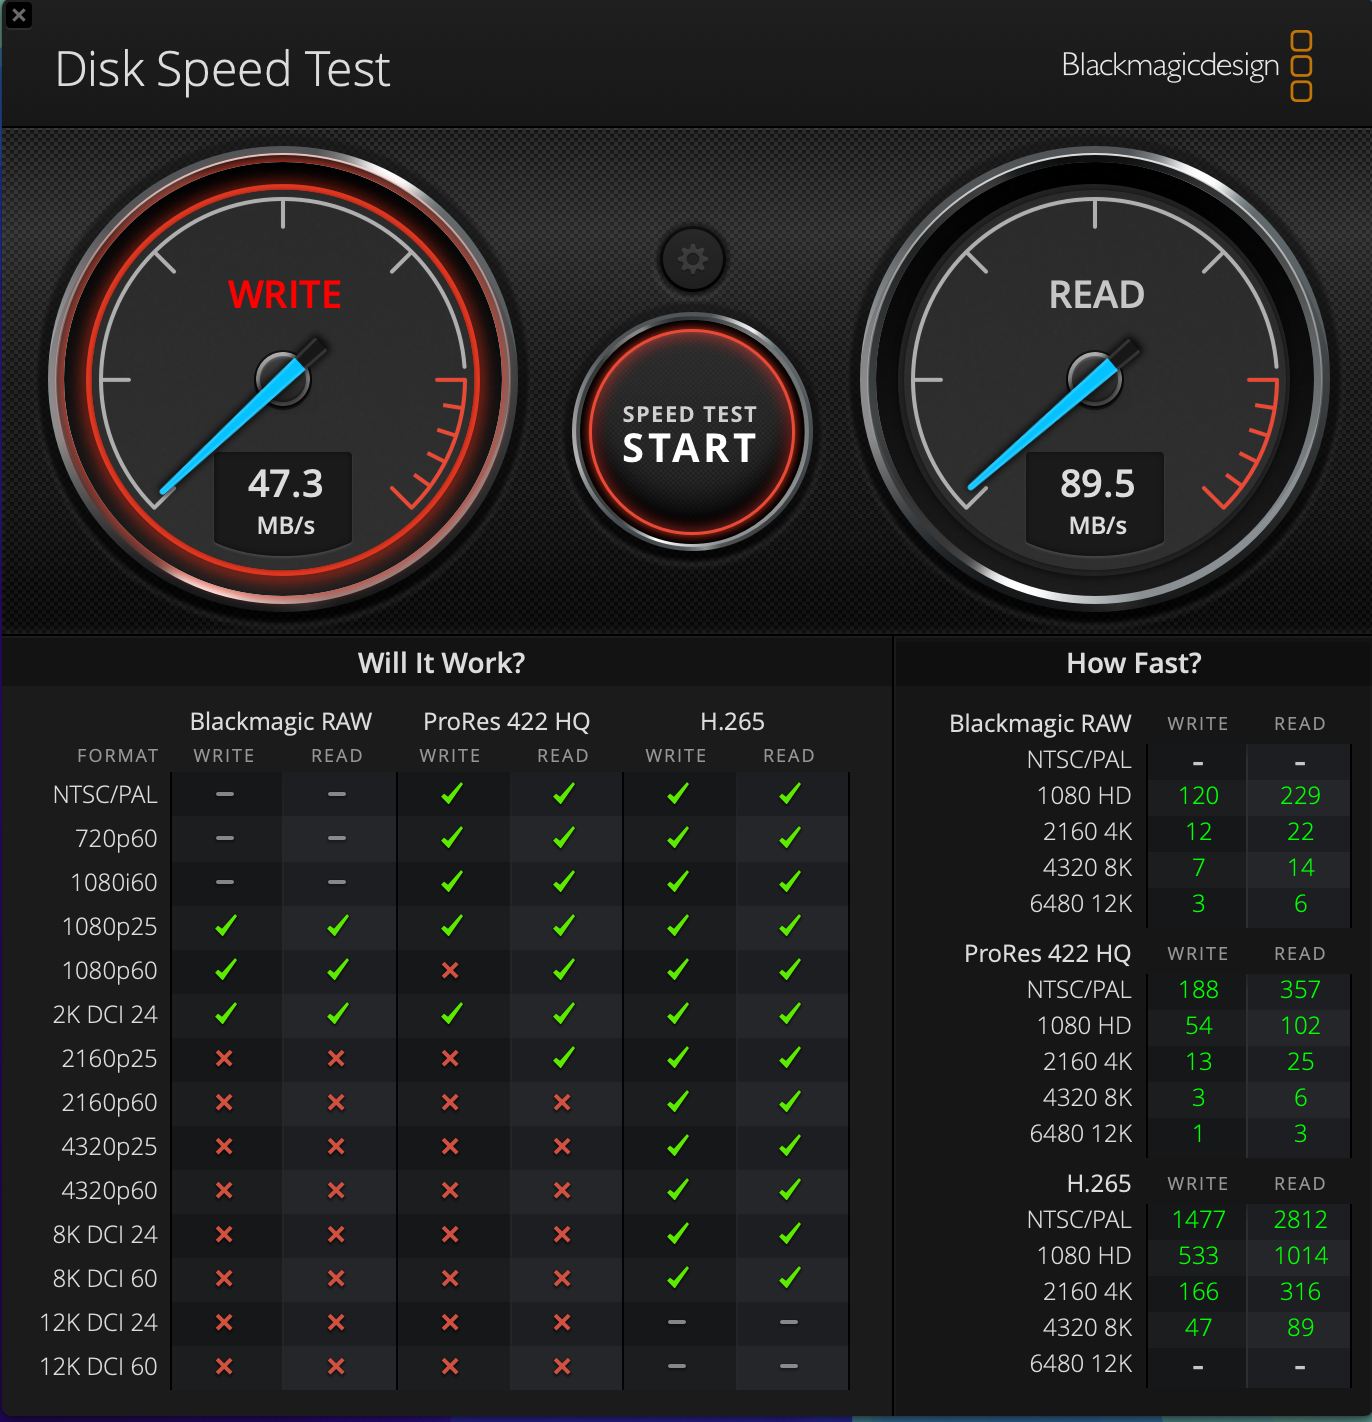
Task: Click the ProRes 422 HQ write checkmark for 2K DCI 24
Action: pyautogui.click(x=451, y=1014)
